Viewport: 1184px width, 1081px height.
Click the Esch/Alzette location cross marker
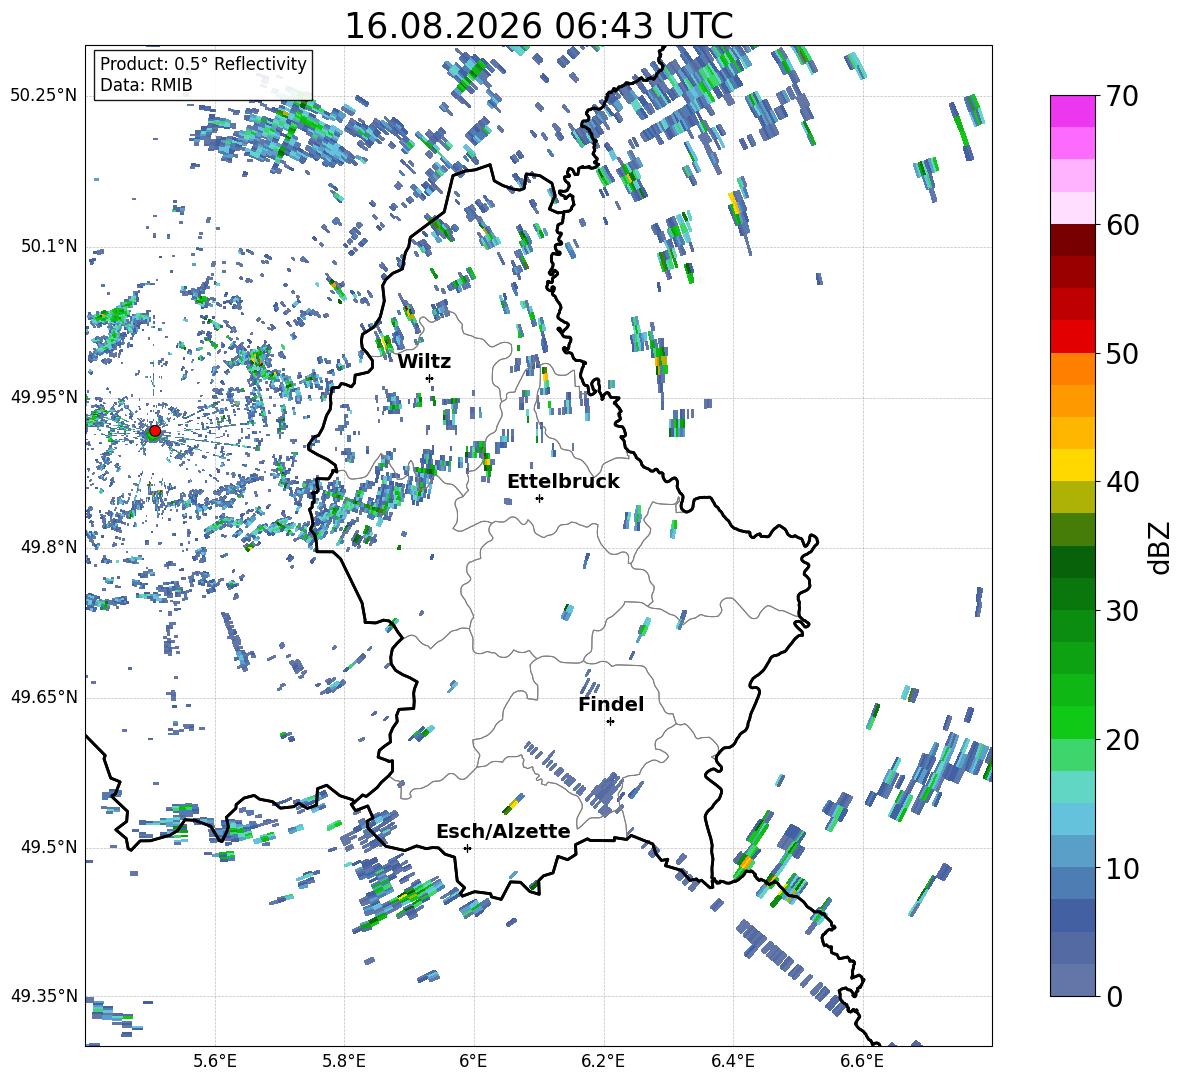click(467, 848)
